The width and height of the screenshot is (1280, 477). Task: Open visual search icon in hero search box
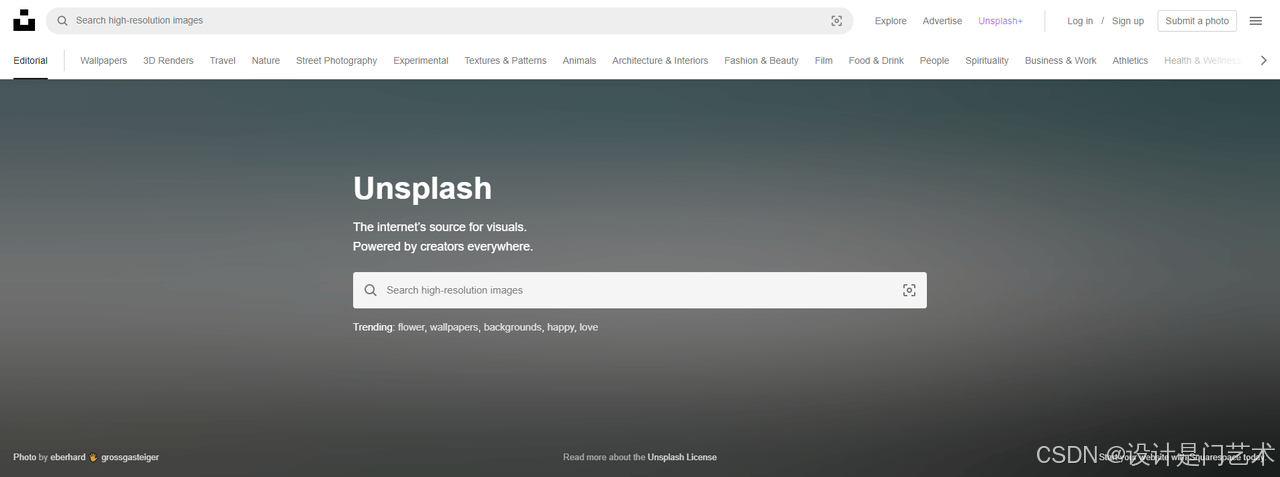click(x=909, y=290)
